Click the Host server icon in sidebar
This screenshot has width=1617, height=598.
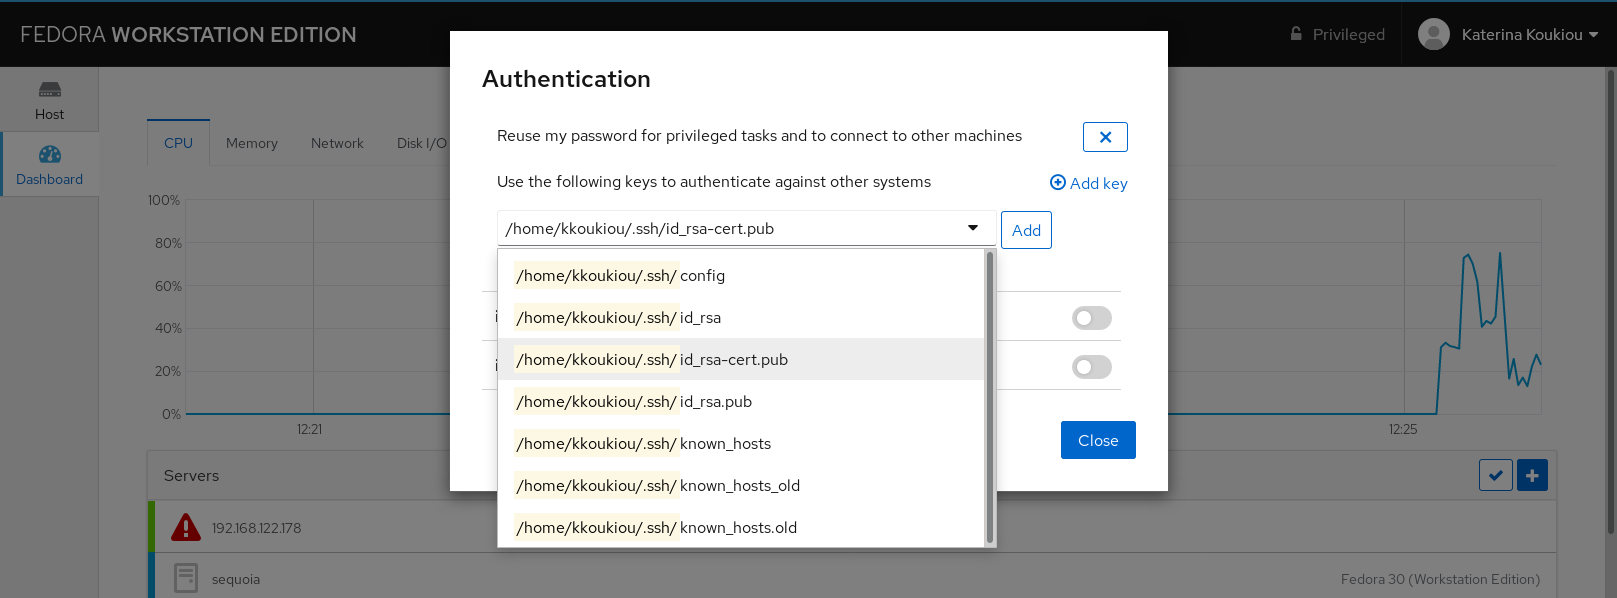point(49,90)
